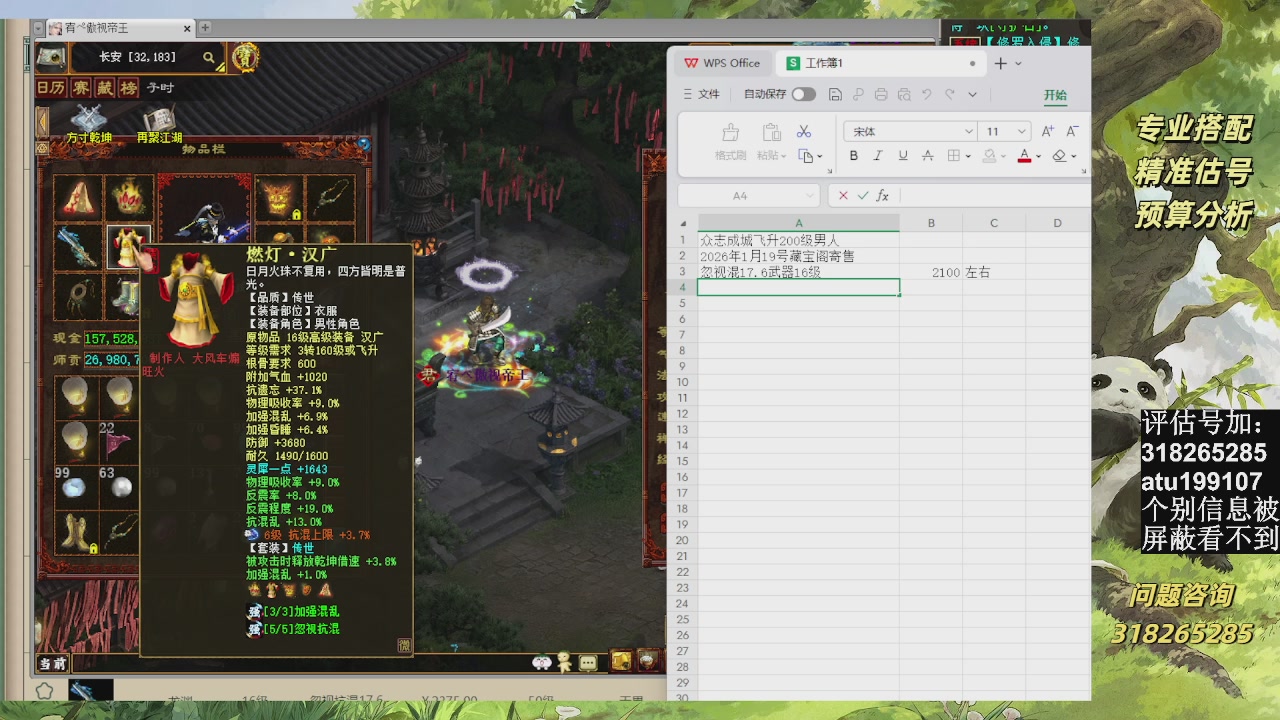Image resolution: width=1280 pixels, height=720 pixels.
Task: Open the eraser clear options dropdown arrow
Action: click(x=1074, y=157)
